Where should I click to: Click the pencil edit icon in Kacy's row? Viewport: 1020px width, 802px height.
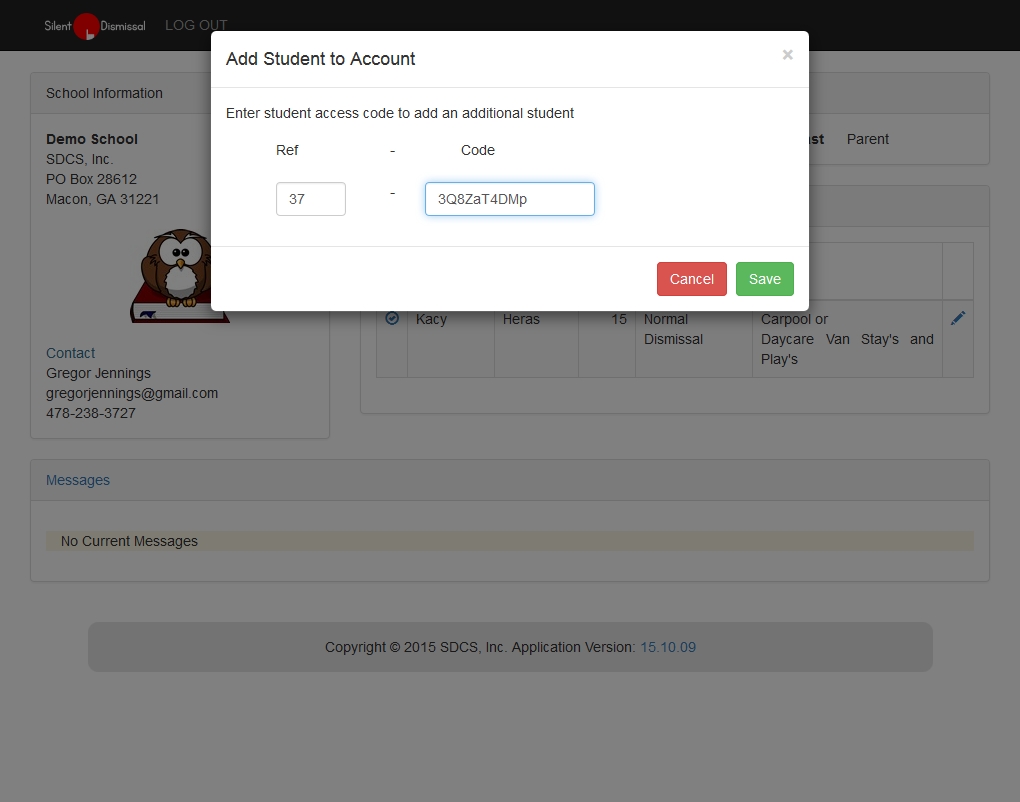click(957, 318)
